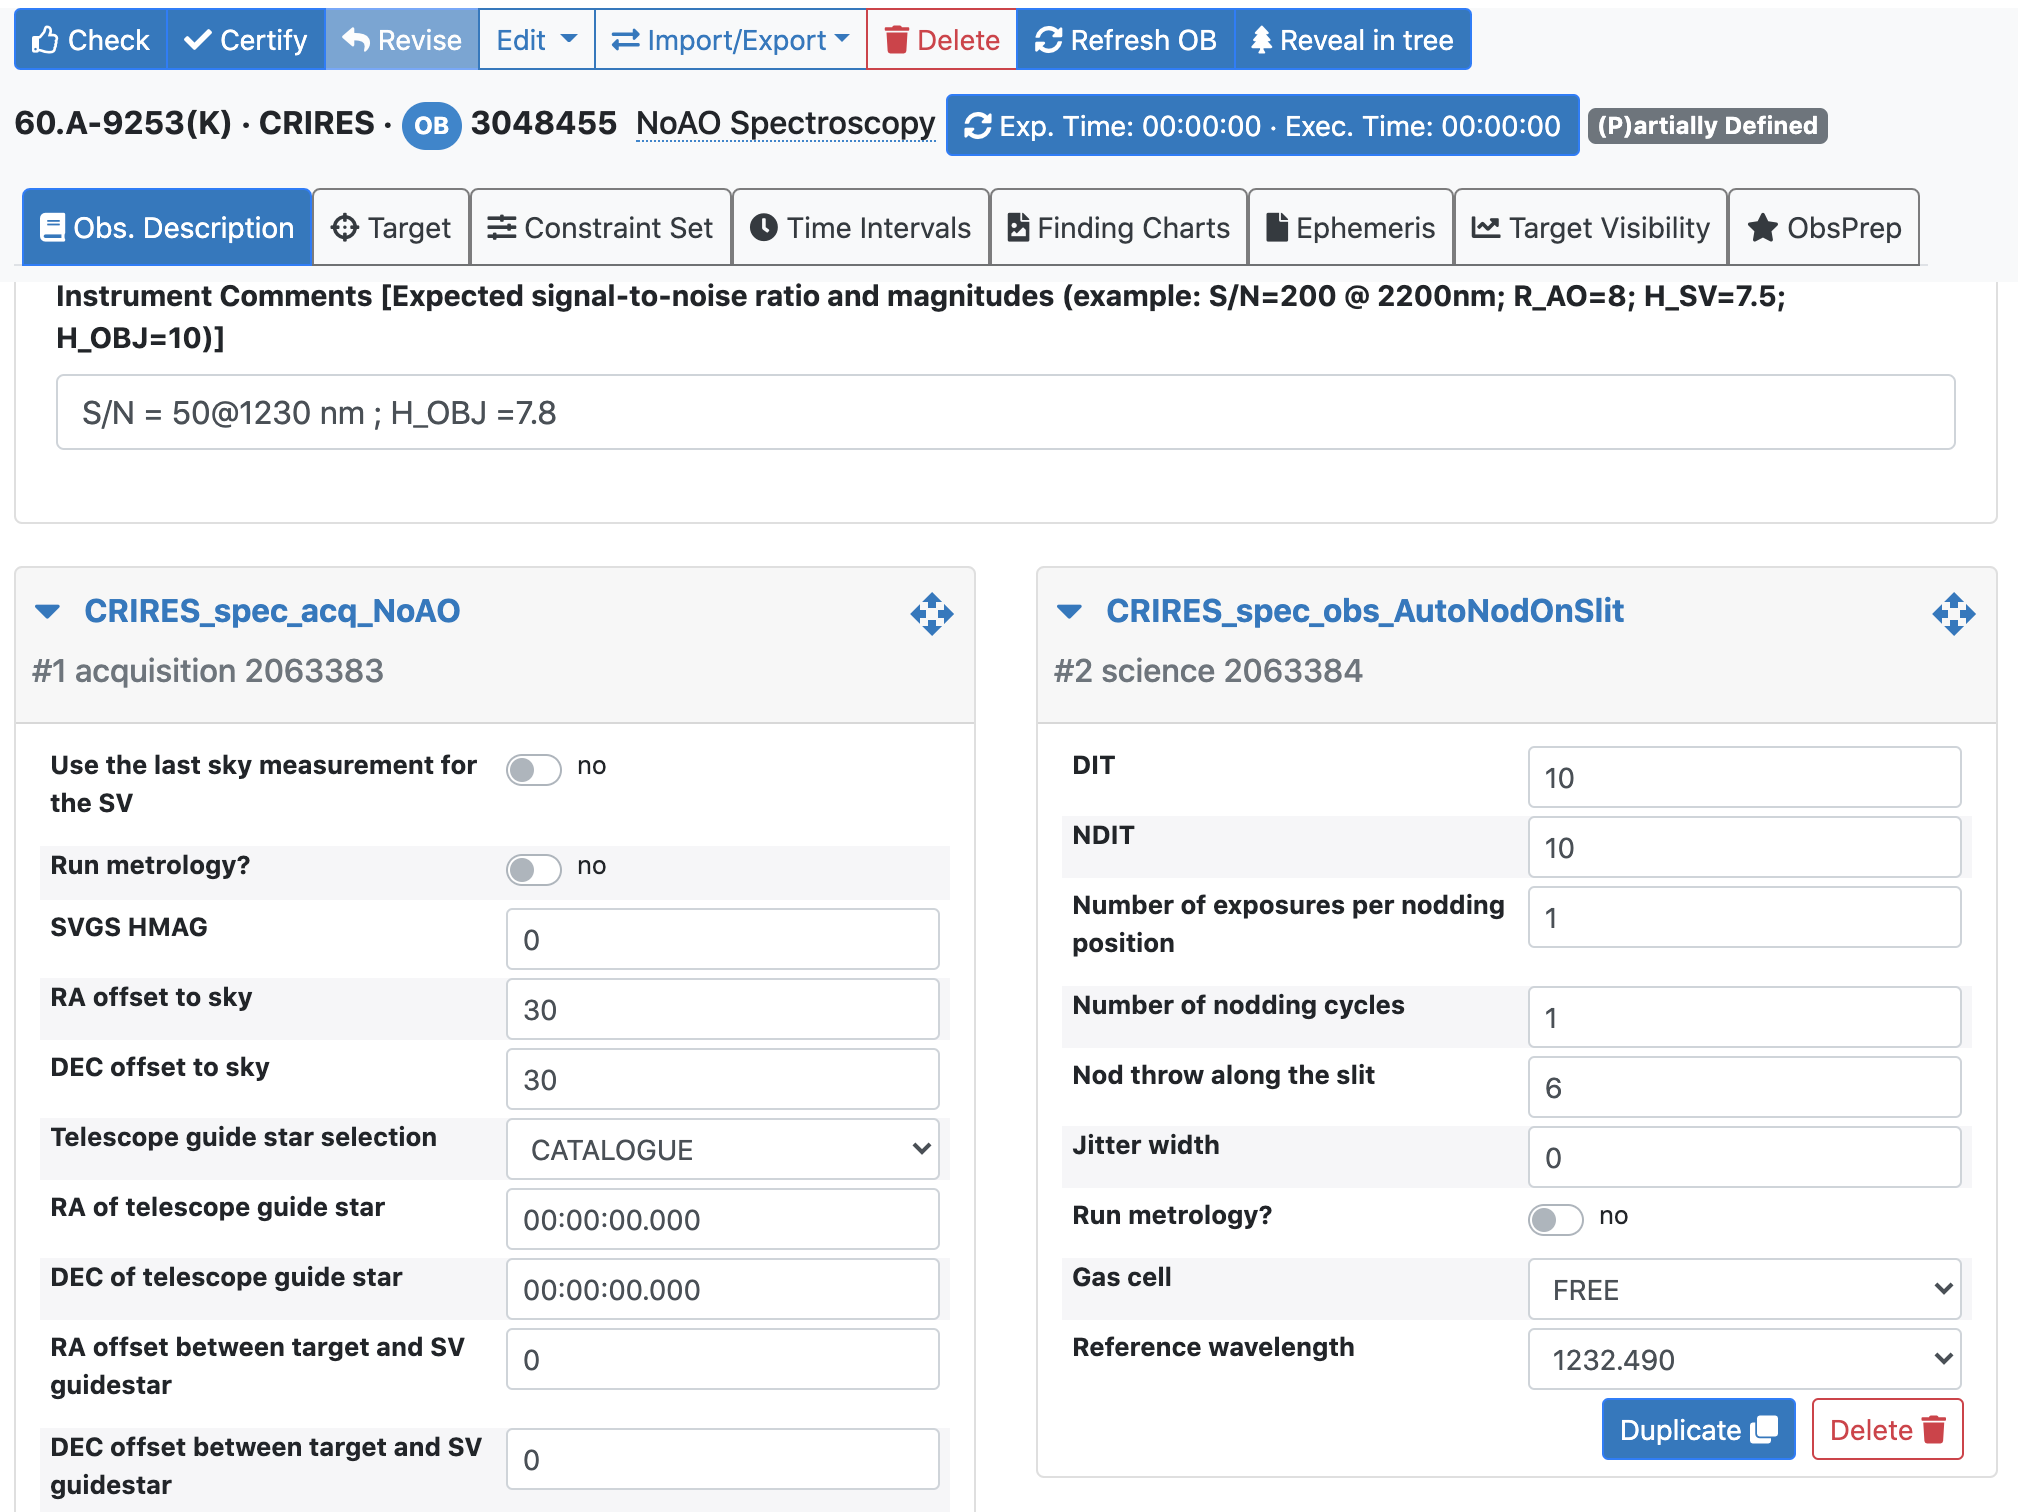Click the thumbs-up Check button

[90, 40]
